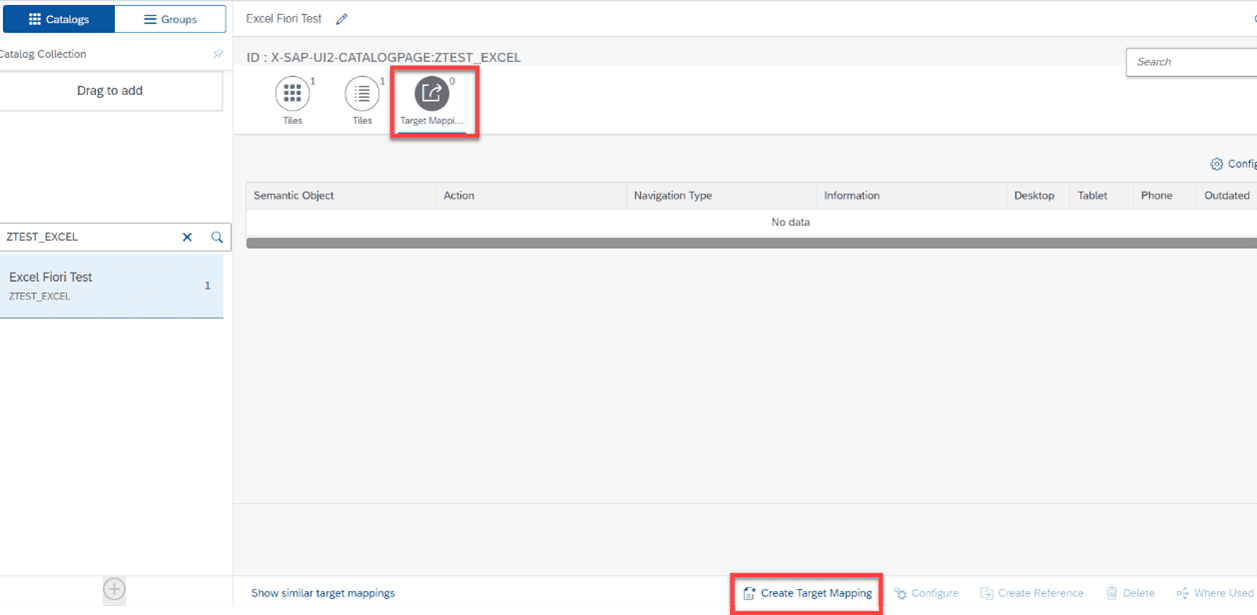Select the first Tiles icon
The image size is (1257, 615).
[292, 95]
